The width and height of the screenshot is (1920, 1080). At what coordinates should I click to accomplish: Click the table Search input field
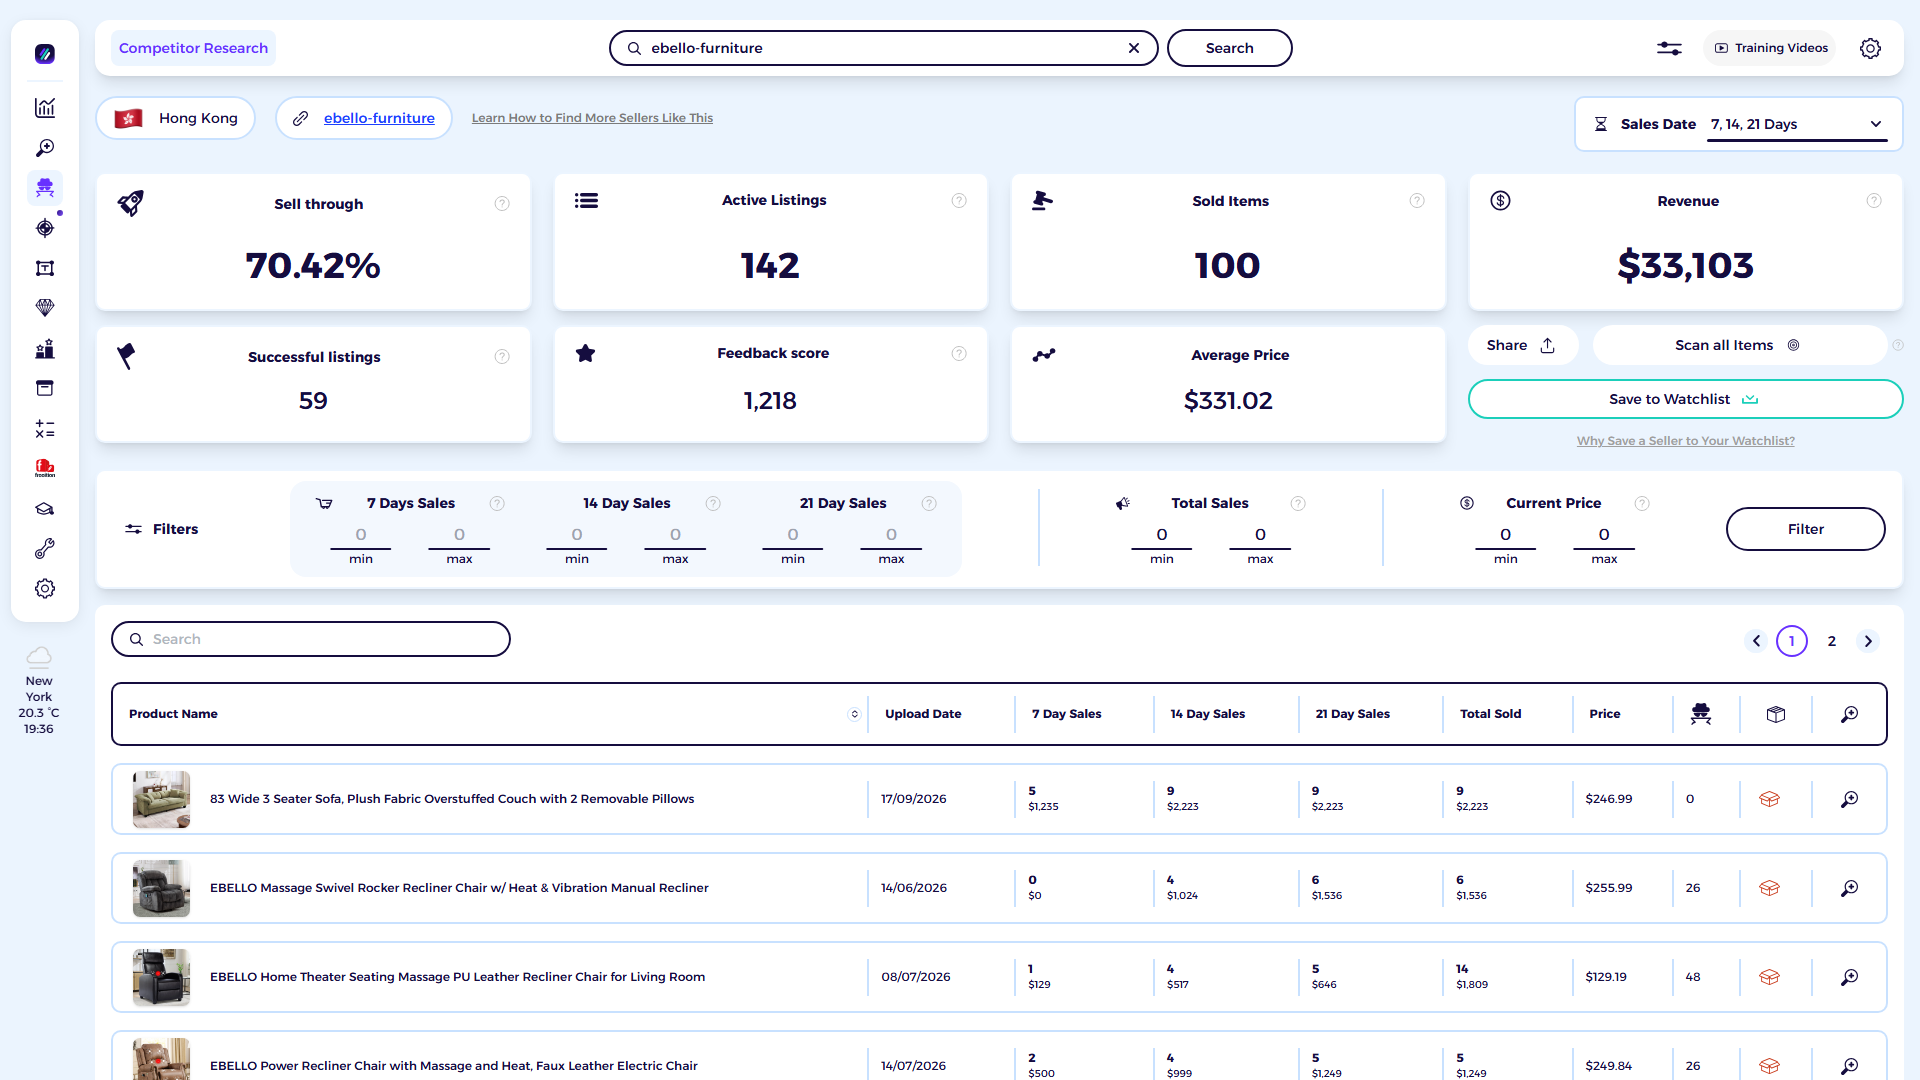(311, 639)
